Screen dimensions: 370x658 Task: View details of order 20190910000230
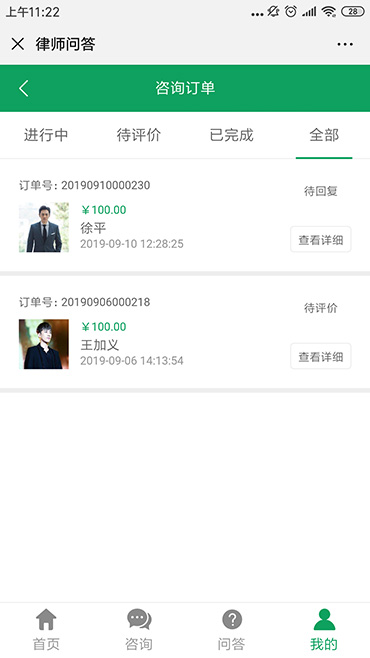pos(320,240)
